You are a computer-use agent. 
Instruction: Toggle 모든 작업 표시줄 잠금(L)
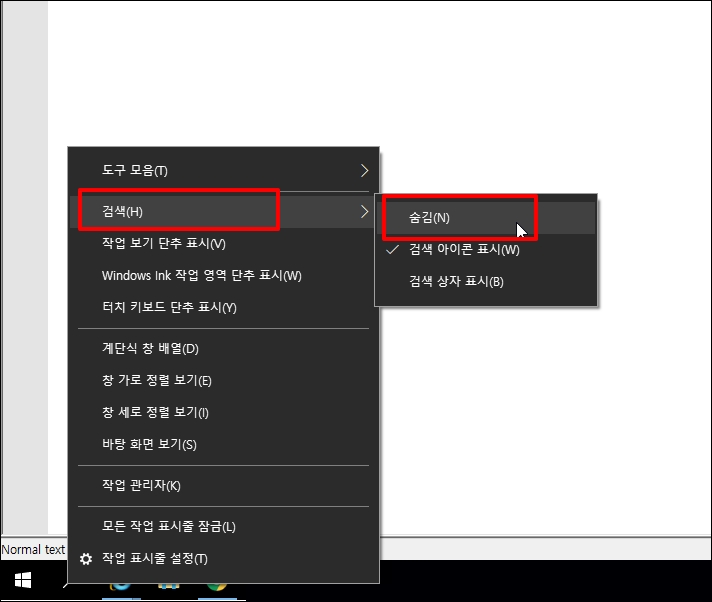coord(223,527)
